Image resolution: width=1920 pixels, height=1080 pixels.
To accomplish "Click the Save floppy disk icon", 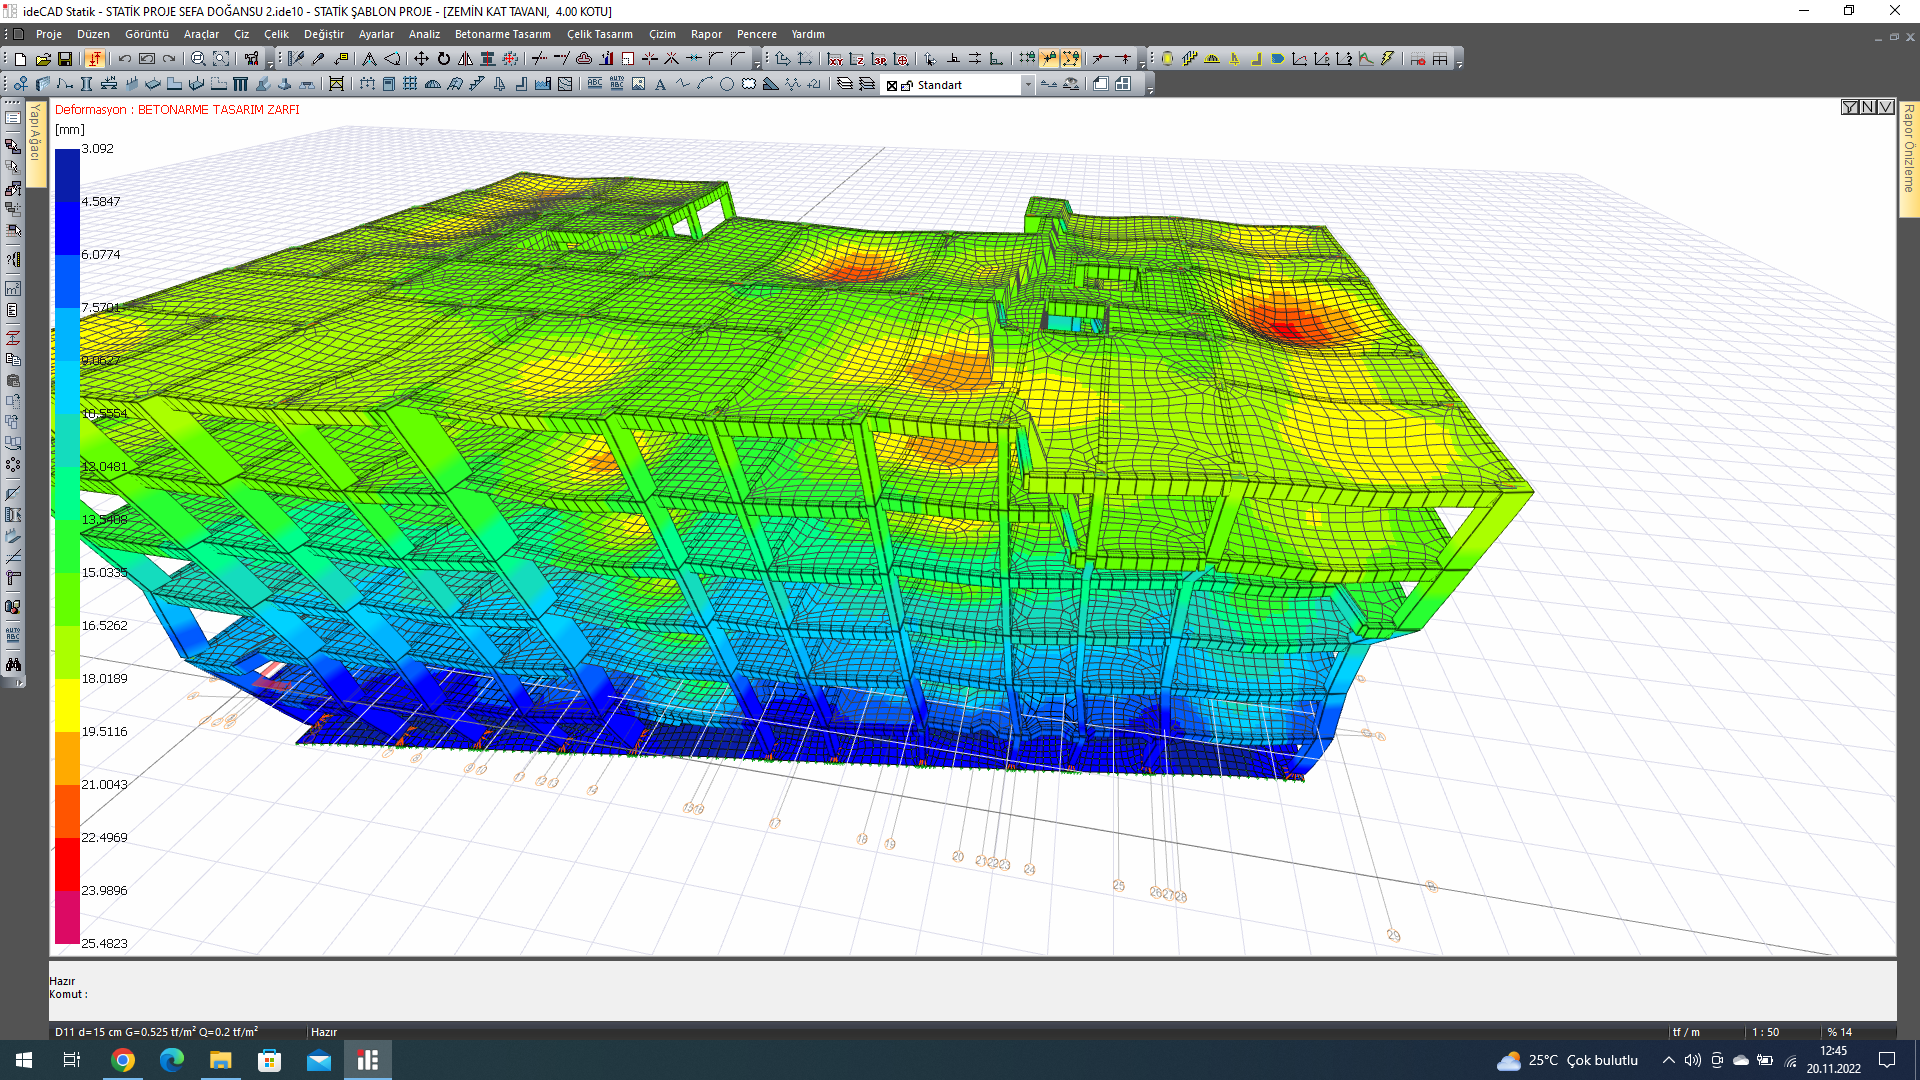I will click(x=65, y=59).
